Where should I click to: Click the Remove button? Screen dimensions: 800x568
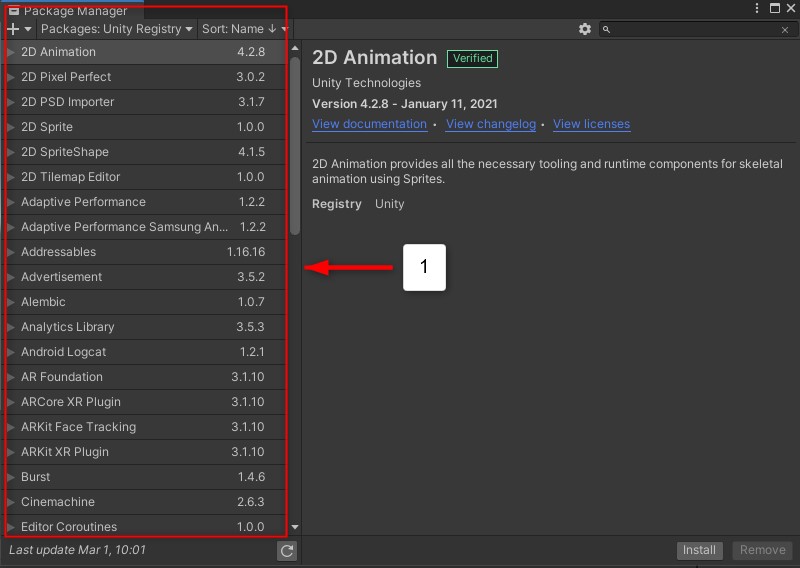tap(762, 550)
